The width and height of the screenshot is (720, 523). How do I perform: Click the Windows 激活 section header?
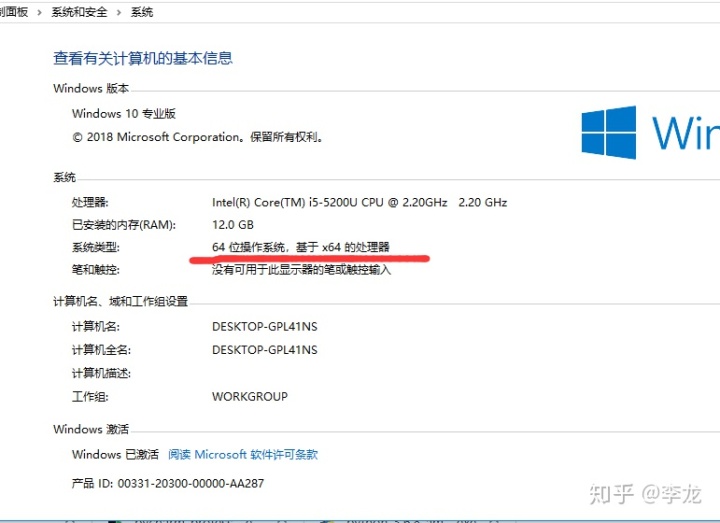pos(91,429)
